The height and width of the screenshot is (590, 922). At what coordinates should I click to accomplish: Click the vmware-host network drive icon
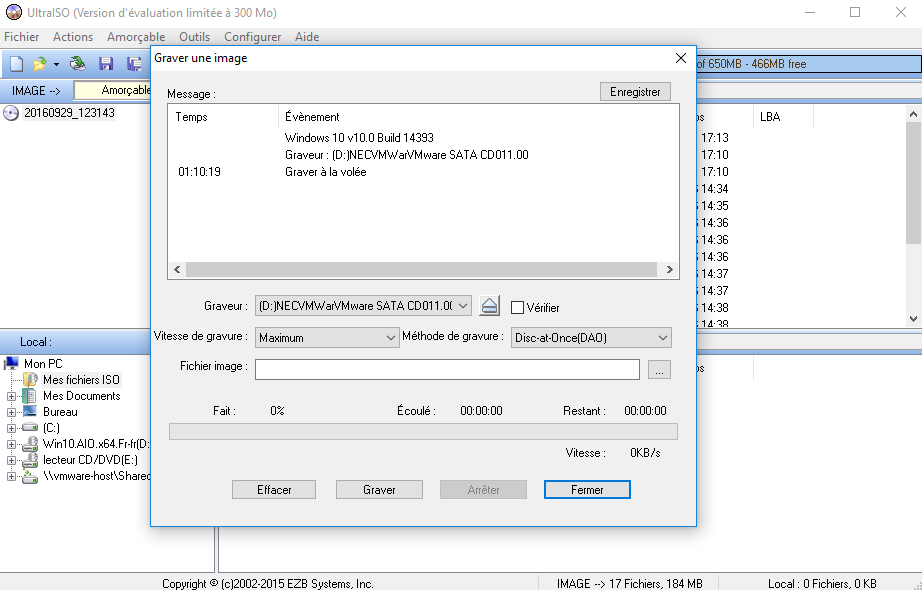[29, 476]
